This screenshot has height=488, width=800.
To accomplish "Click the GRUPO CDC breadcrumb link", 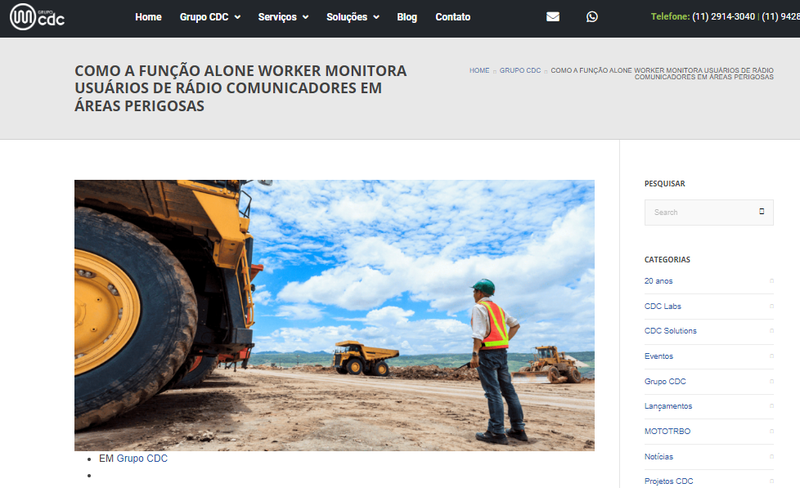I will coord(520,71).
